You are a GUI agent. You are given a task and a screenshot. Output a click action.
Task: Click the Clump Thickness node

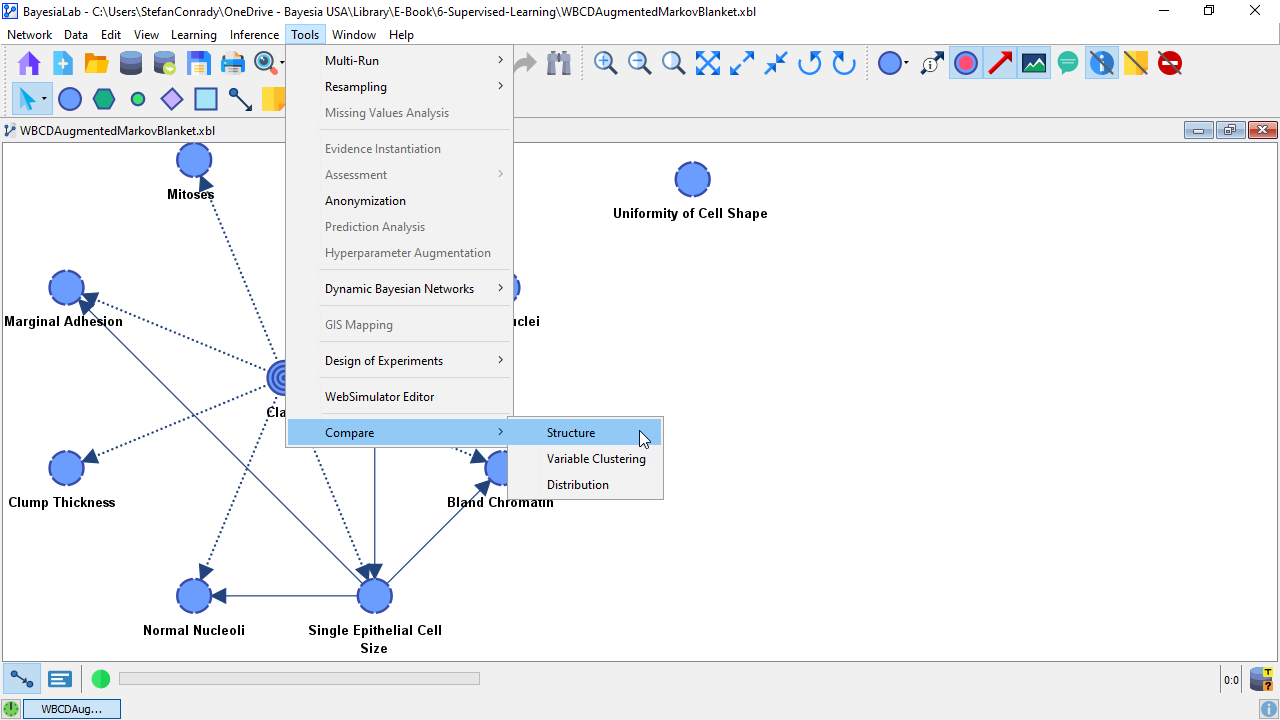click(x=66, y=468)
